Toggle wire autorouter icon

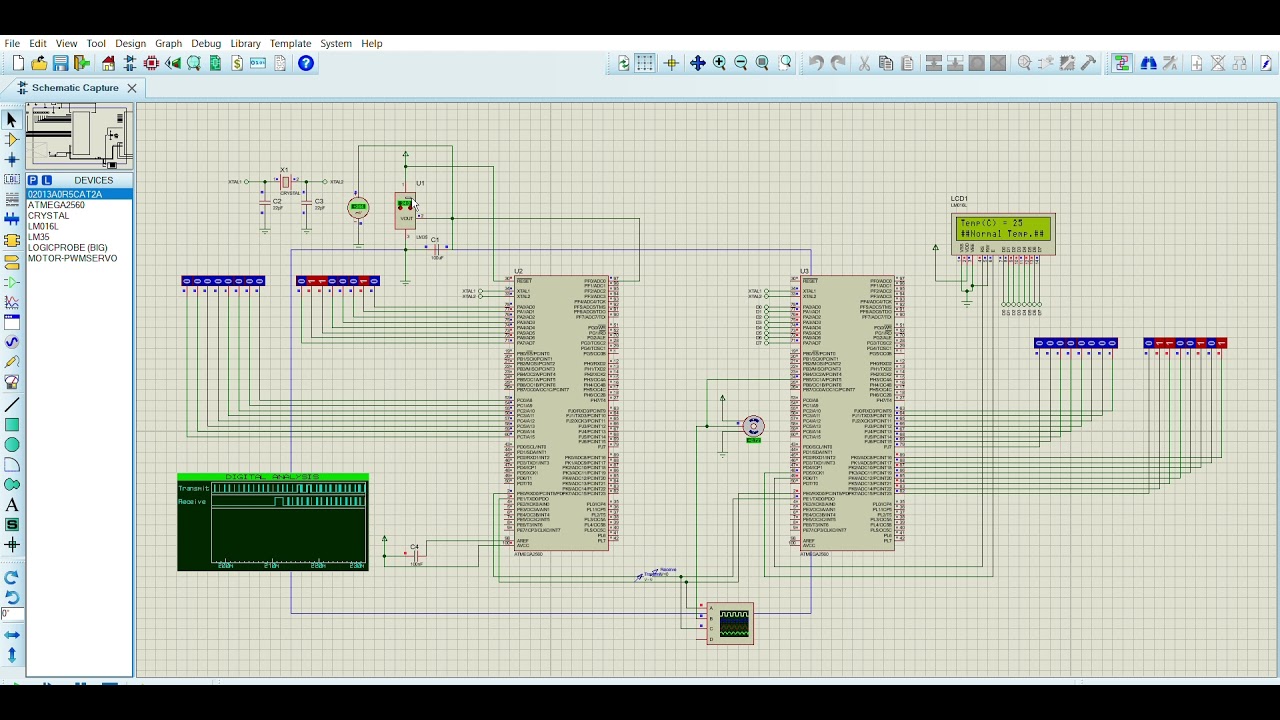tap(1122, 63)
